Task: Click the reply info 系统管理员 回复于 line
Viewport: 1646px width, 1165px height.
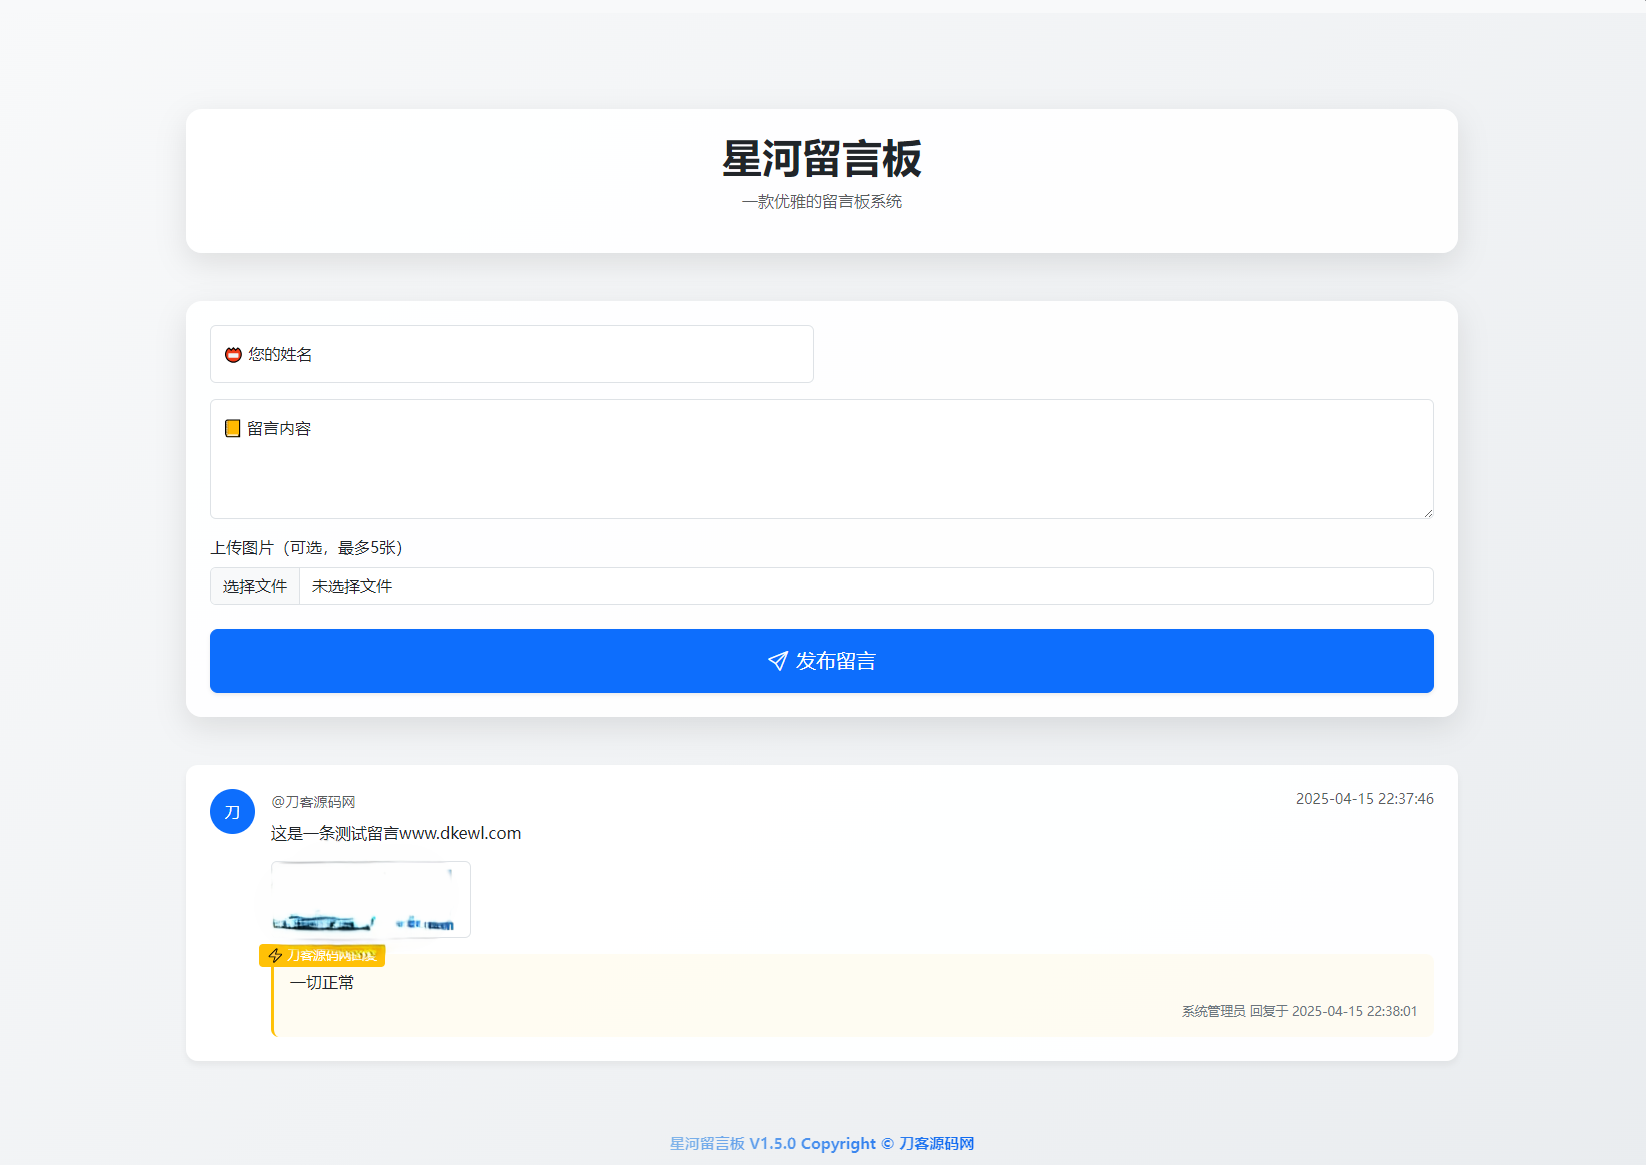Action: pos(1299,1011)
